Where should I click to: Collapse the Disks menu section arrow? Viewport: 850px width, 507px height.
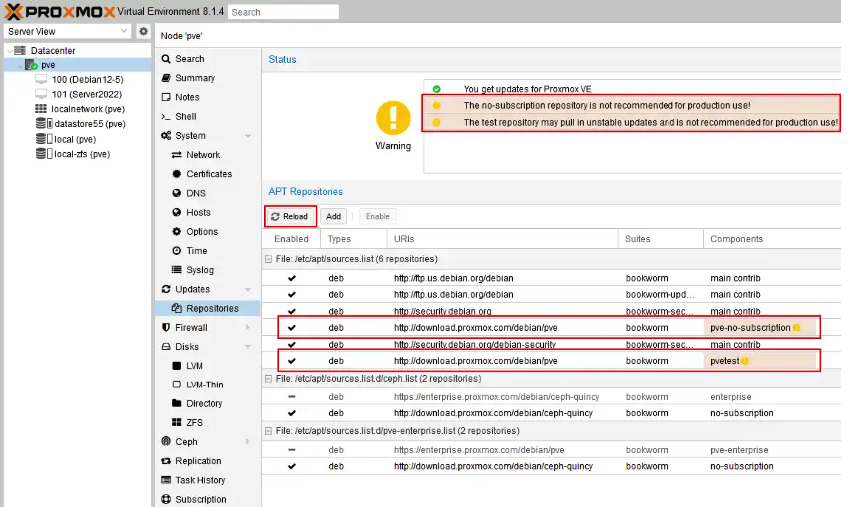click(x=248, y=347)
